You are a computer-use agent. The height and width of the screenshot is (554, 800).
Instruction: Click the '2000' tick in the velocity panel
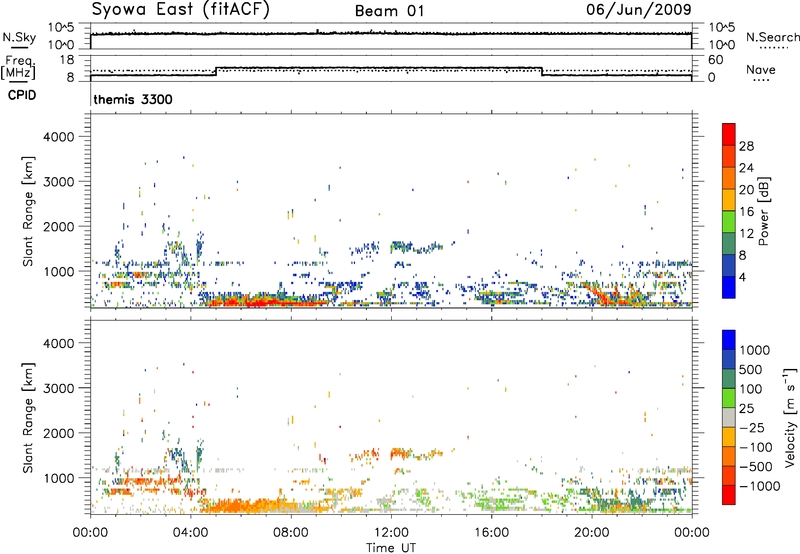click(x=59, y=433)
